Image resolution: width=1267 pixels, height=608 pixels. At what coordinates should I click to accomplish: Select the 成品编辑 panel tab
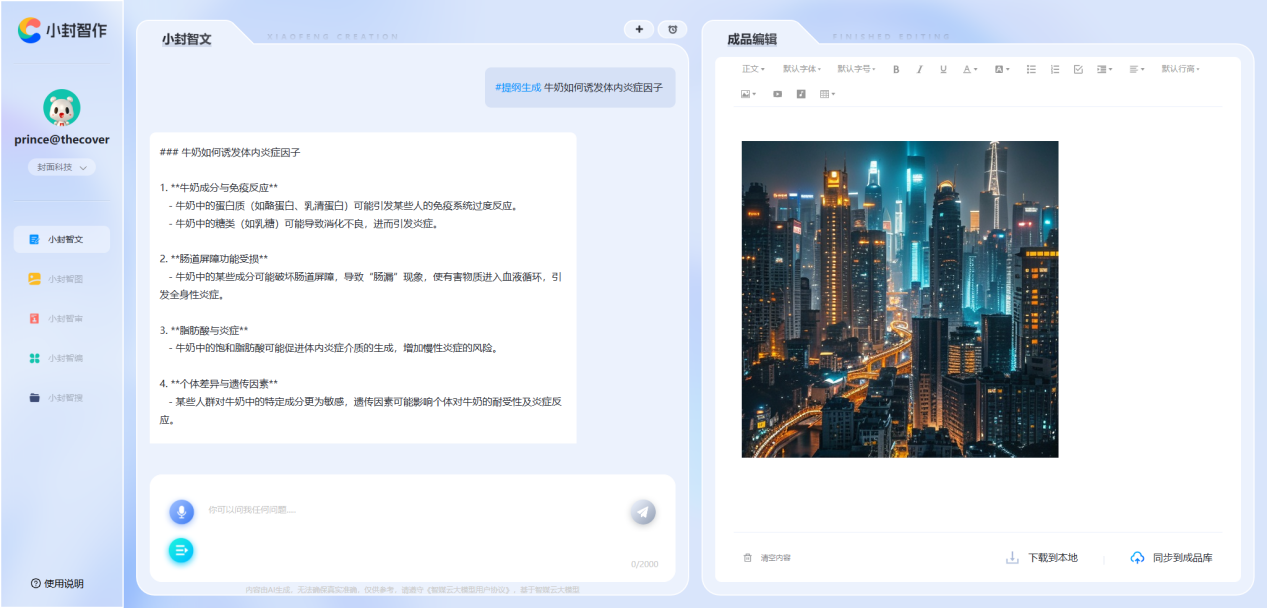coord(752,39)
